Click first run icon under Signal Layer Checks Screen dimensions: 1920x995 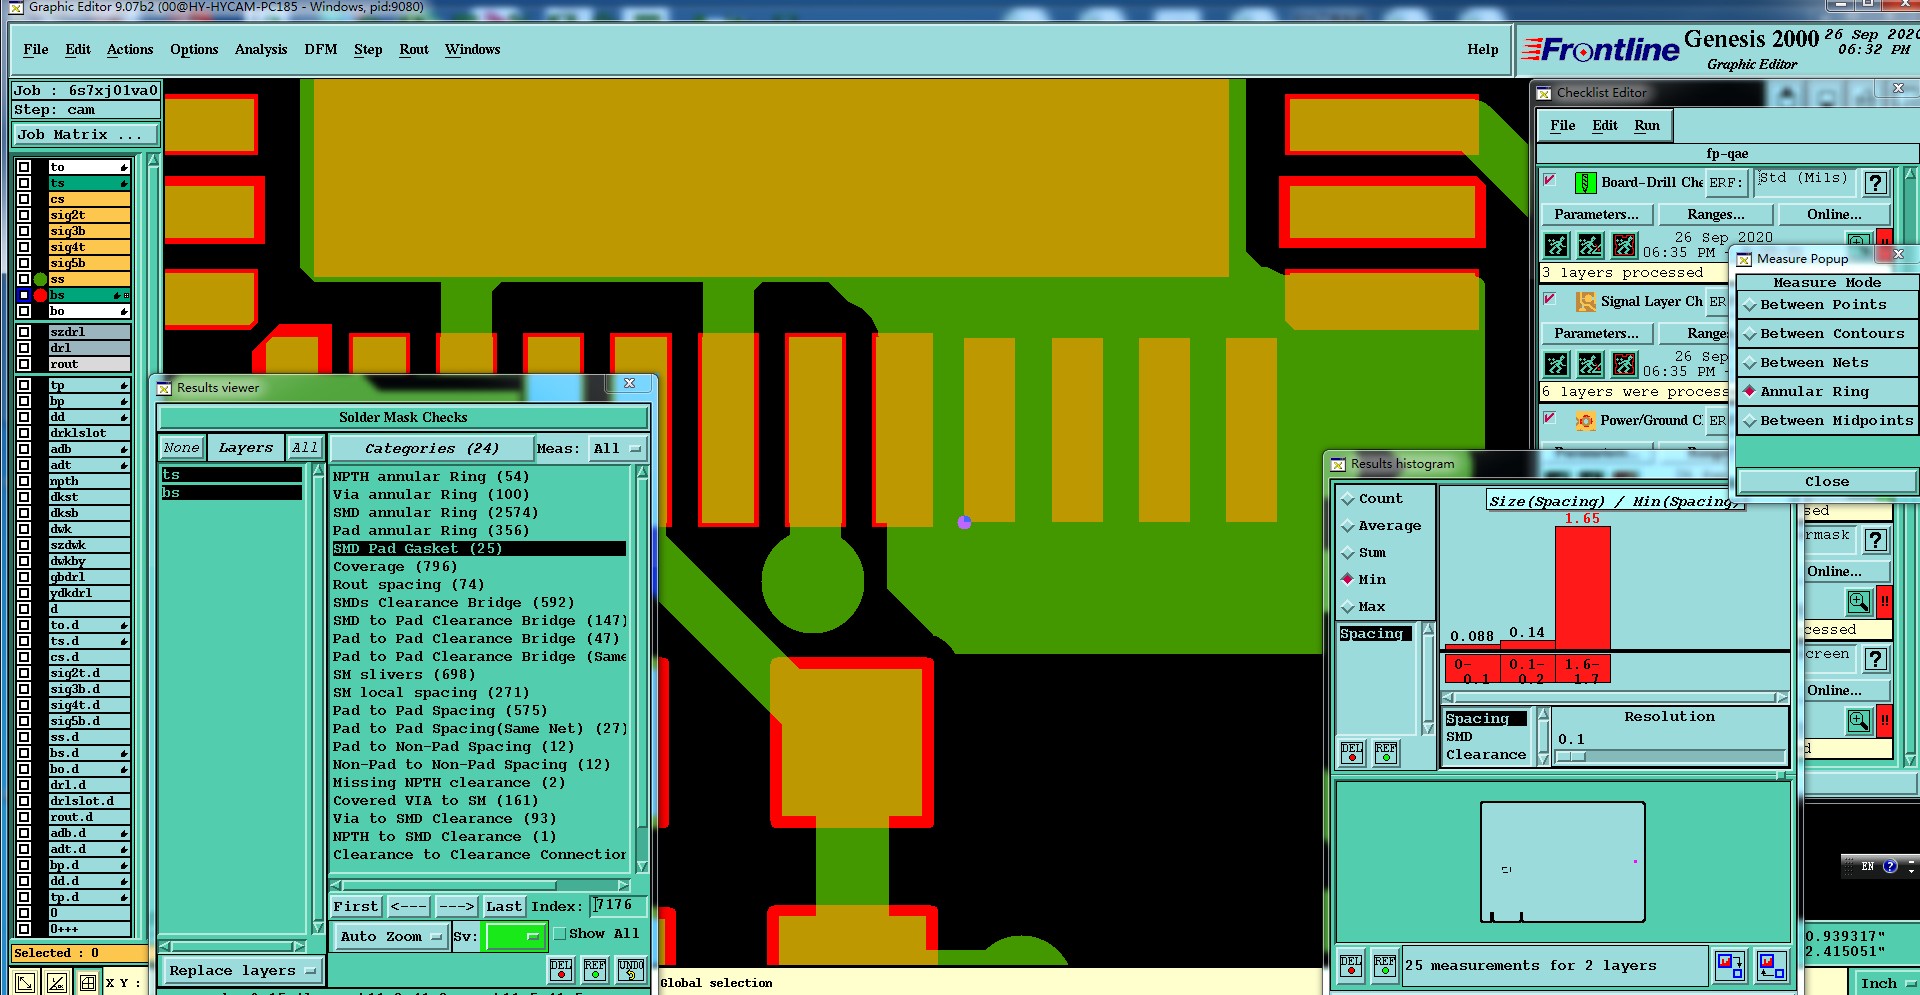(1557, 364)
